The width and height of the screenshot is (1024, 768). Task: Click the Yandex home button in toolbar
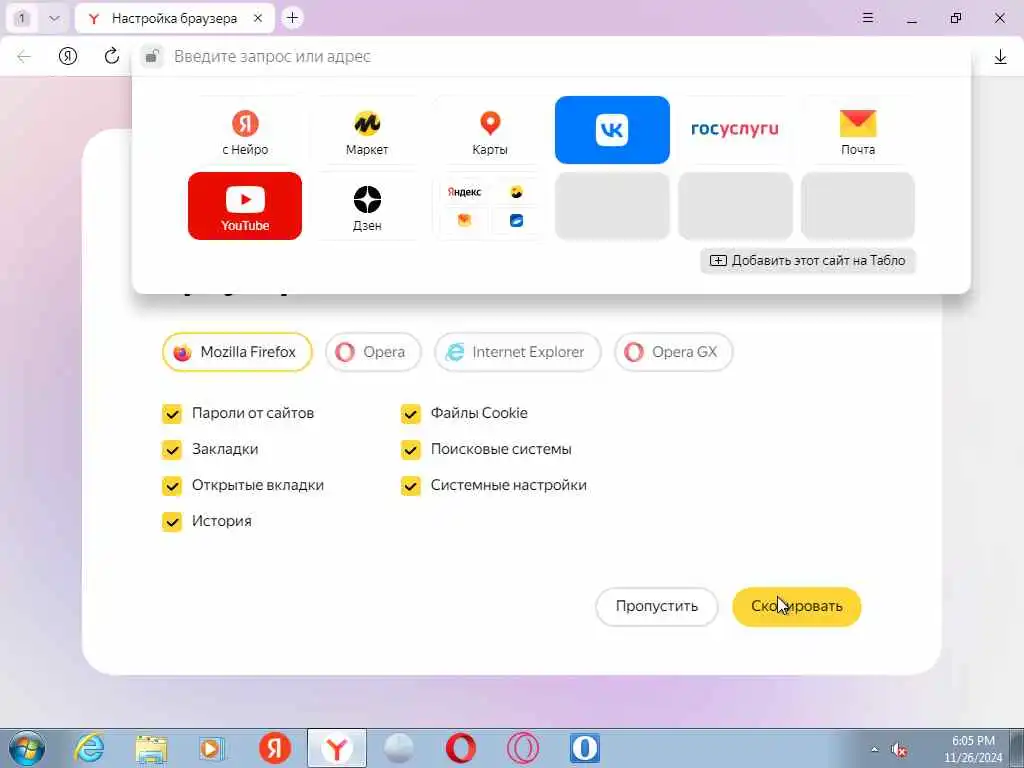pyautogui.click(x=68, y=57)
